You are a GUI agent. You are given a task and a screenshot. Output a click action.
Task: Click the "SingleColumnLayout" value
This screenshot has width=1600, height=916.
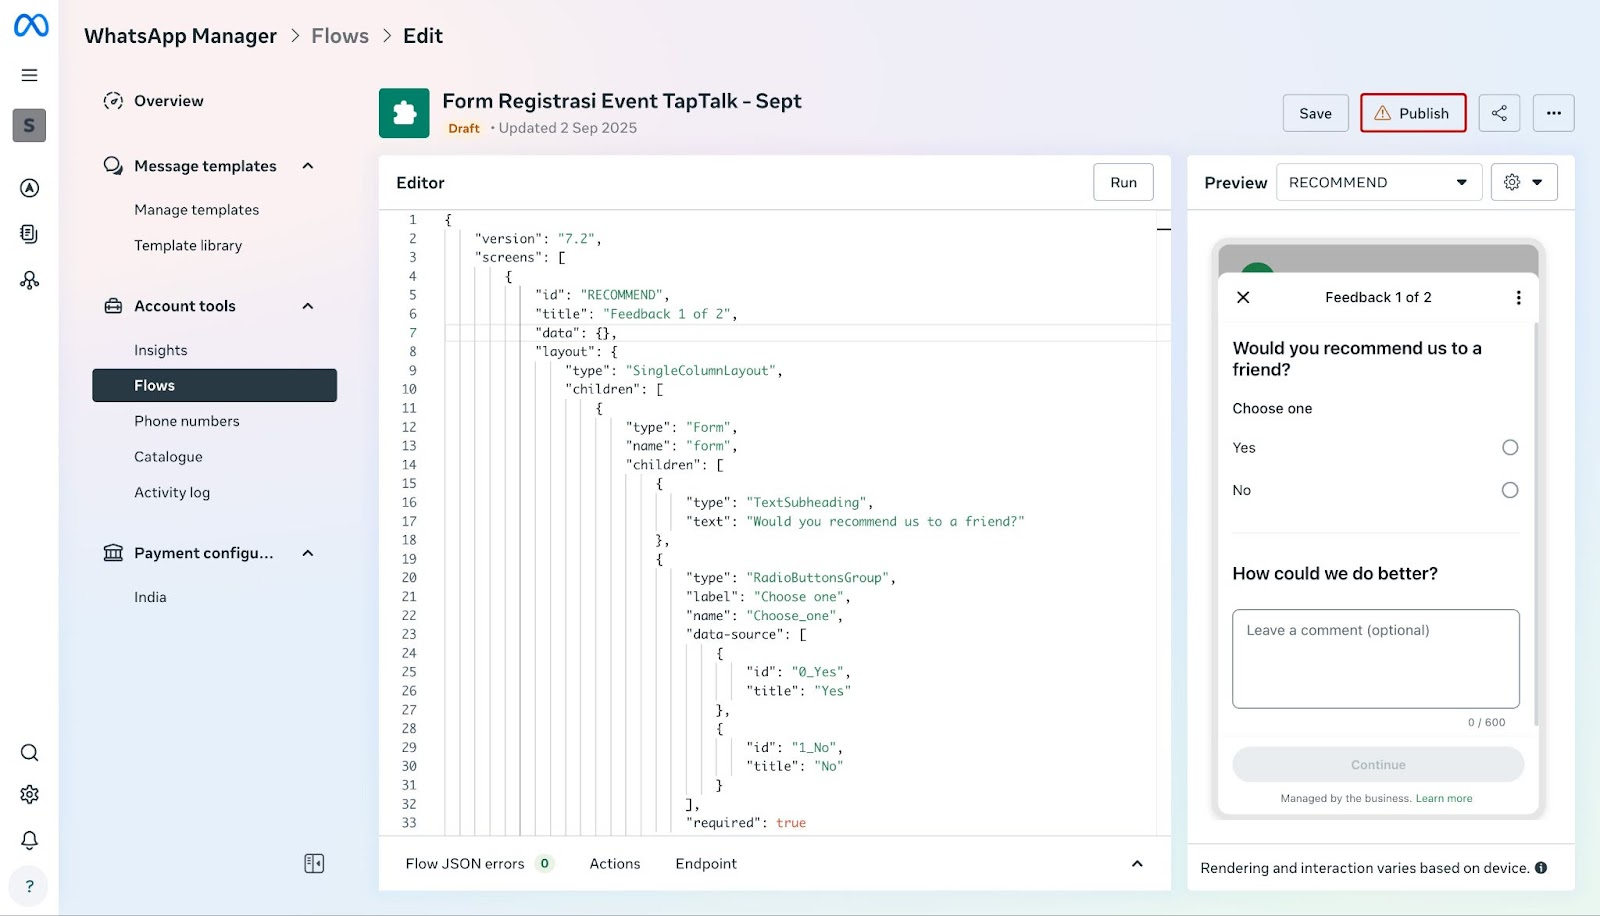[x=700, y=371]
